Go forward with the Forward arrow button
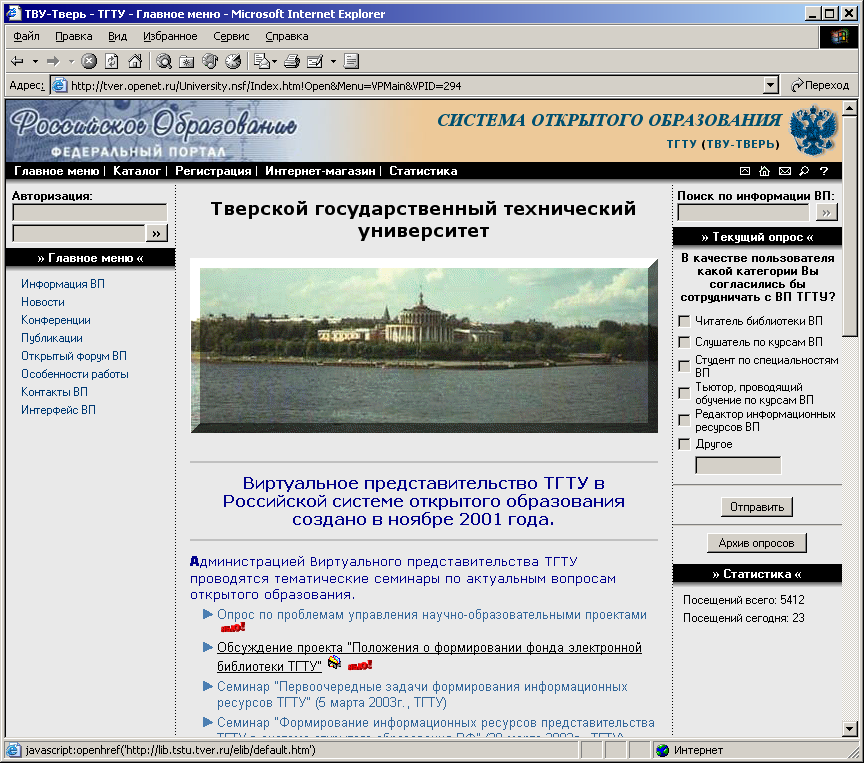Image resolution: width=864 pixels, height=763 pixels. [53, 61]
